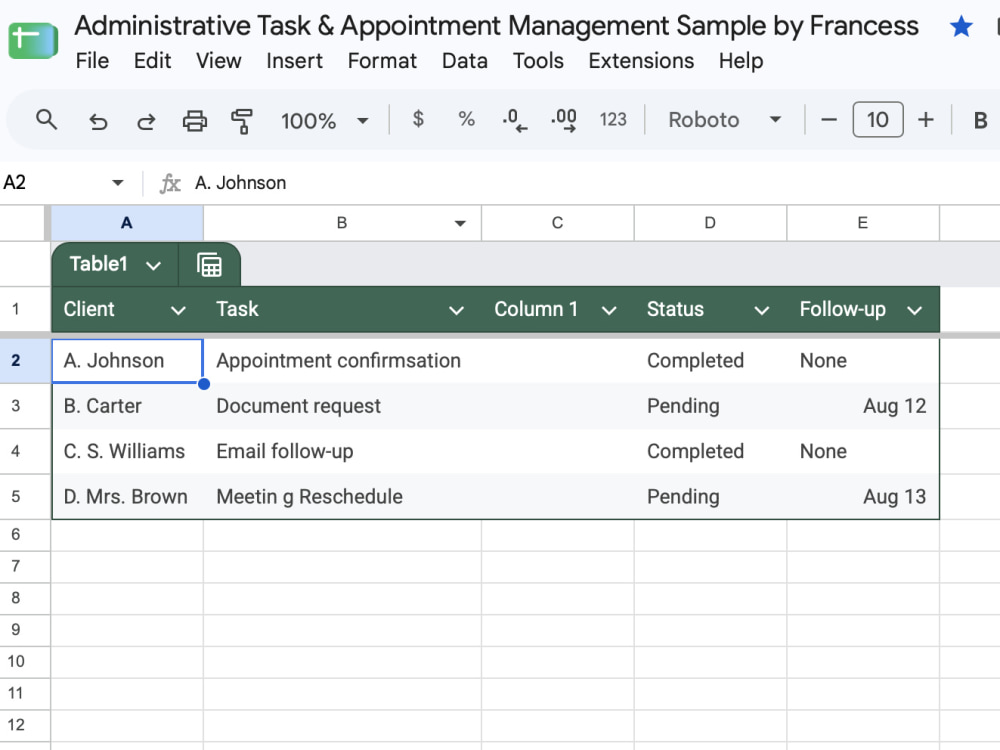
Task: Increase decimal places
Action: (564, 120)
